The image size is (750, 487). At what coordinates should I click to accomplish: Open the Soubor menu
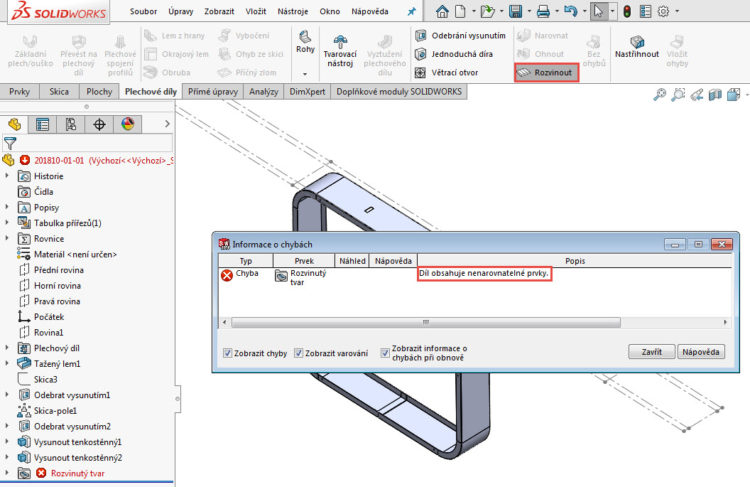point(143,11)
